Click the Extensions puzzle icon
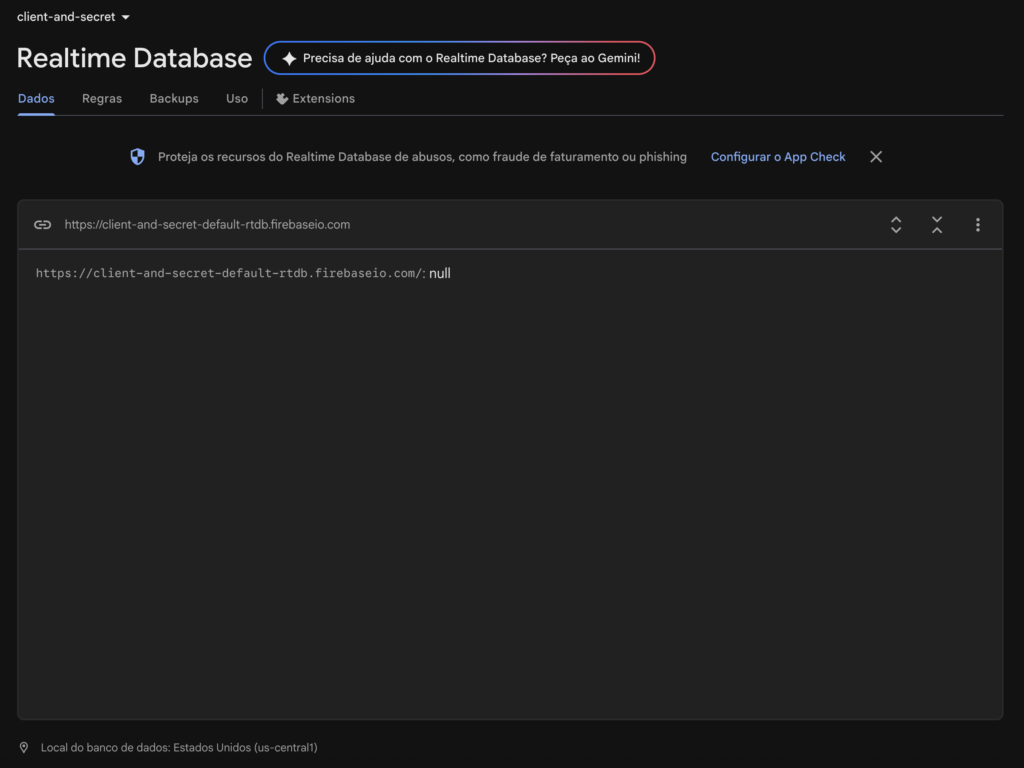This screenshot has width=1024, height=768. pos(282,99)
